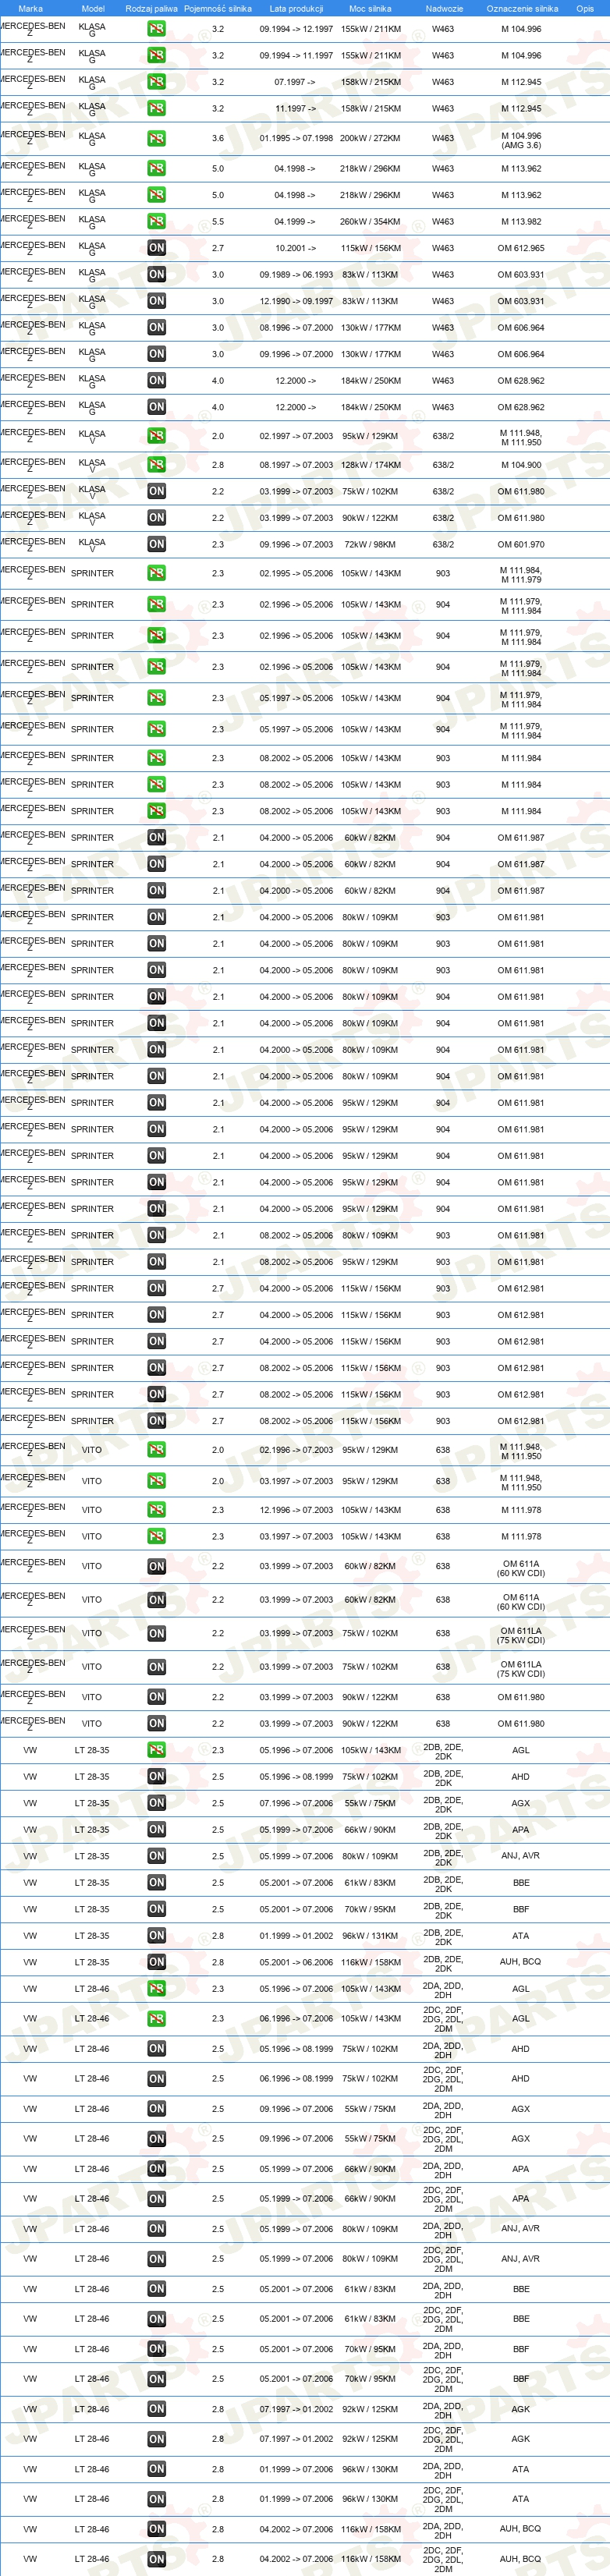
Task: Click the Model column header
Action: tap(93, 8)
